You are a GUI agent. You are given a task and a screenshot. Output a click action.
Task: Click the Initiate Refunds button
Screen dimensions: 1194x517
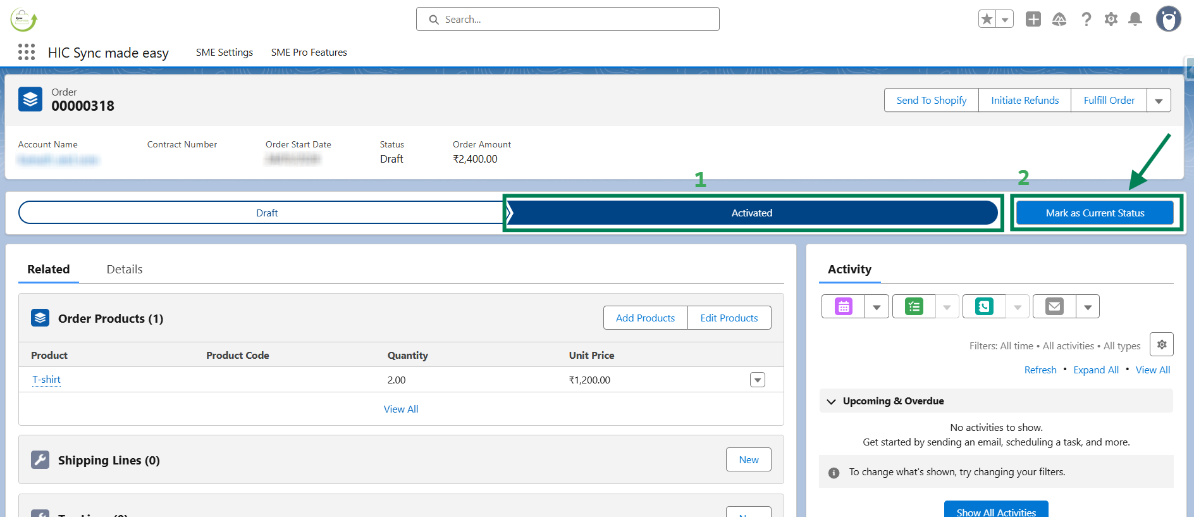(1025, 101)
